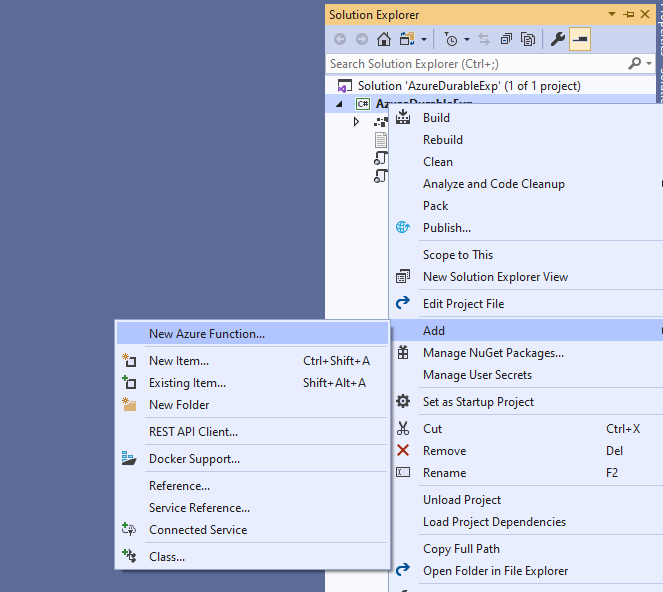
Task: Select Manage User Secrets
Action: [x=477, y=375]
